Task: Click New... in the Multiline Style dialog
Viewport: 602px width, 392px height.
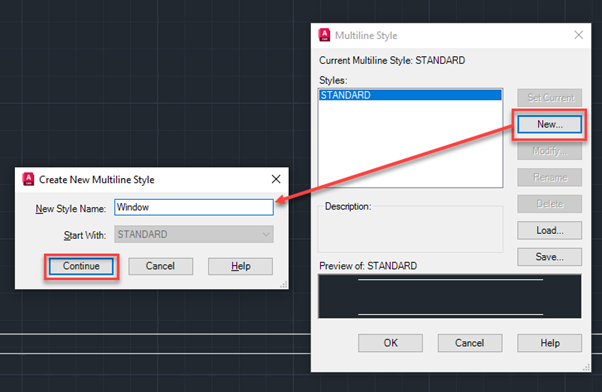Action: click(x=549, y=124)
